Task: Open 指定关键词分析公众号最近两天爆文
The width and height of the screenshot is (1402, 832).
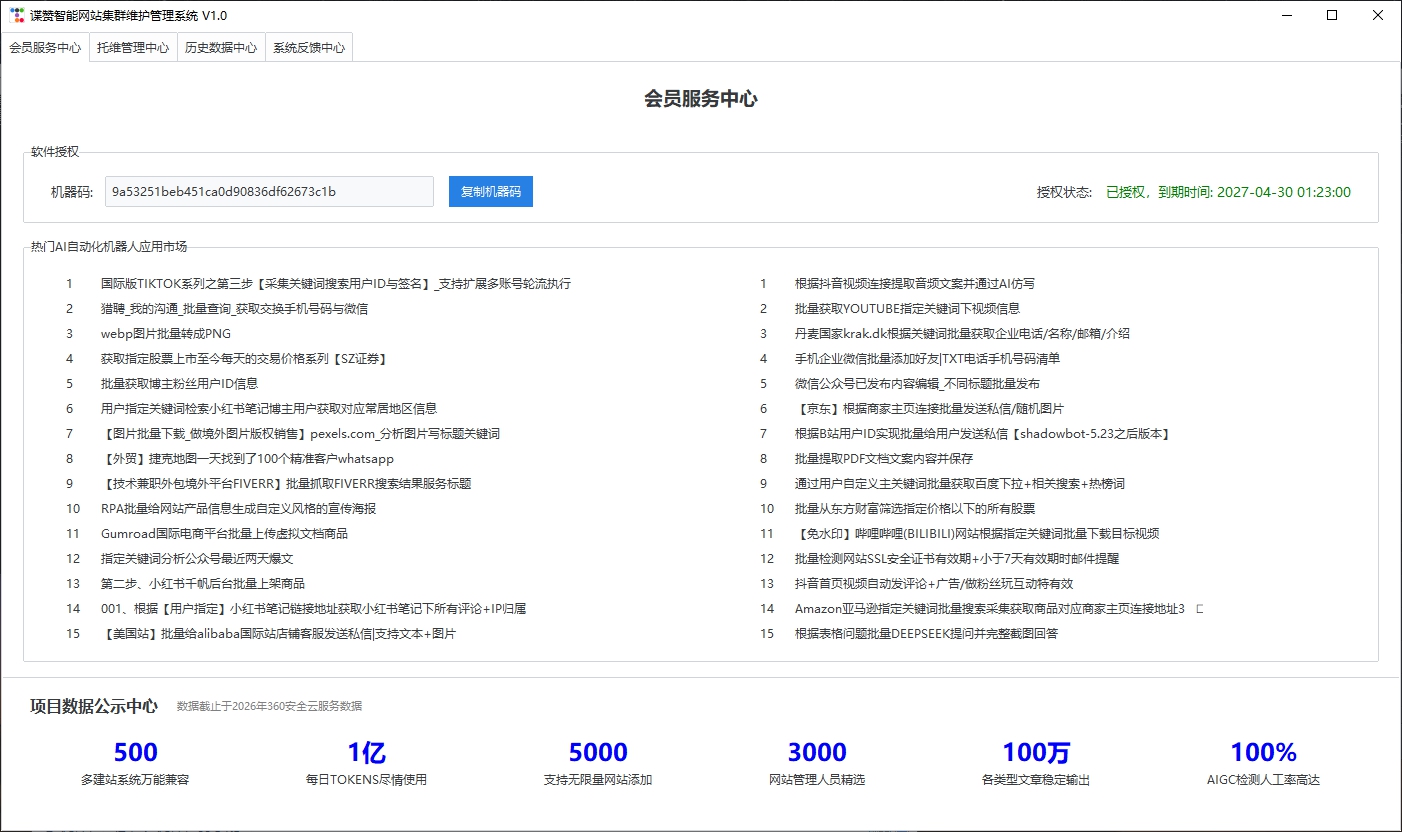Action: click(x=197, y=559)
